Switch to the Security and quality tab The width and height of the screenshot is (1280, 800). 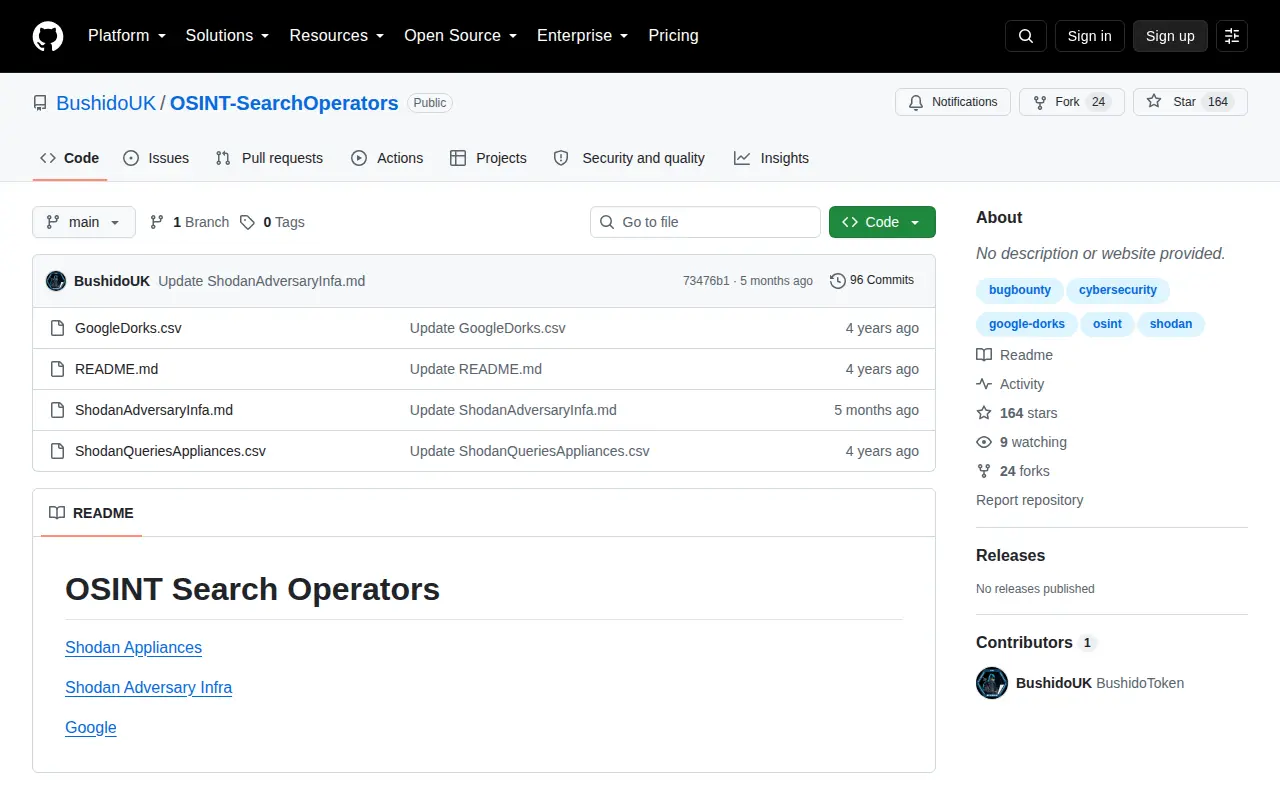click(629, 158)
